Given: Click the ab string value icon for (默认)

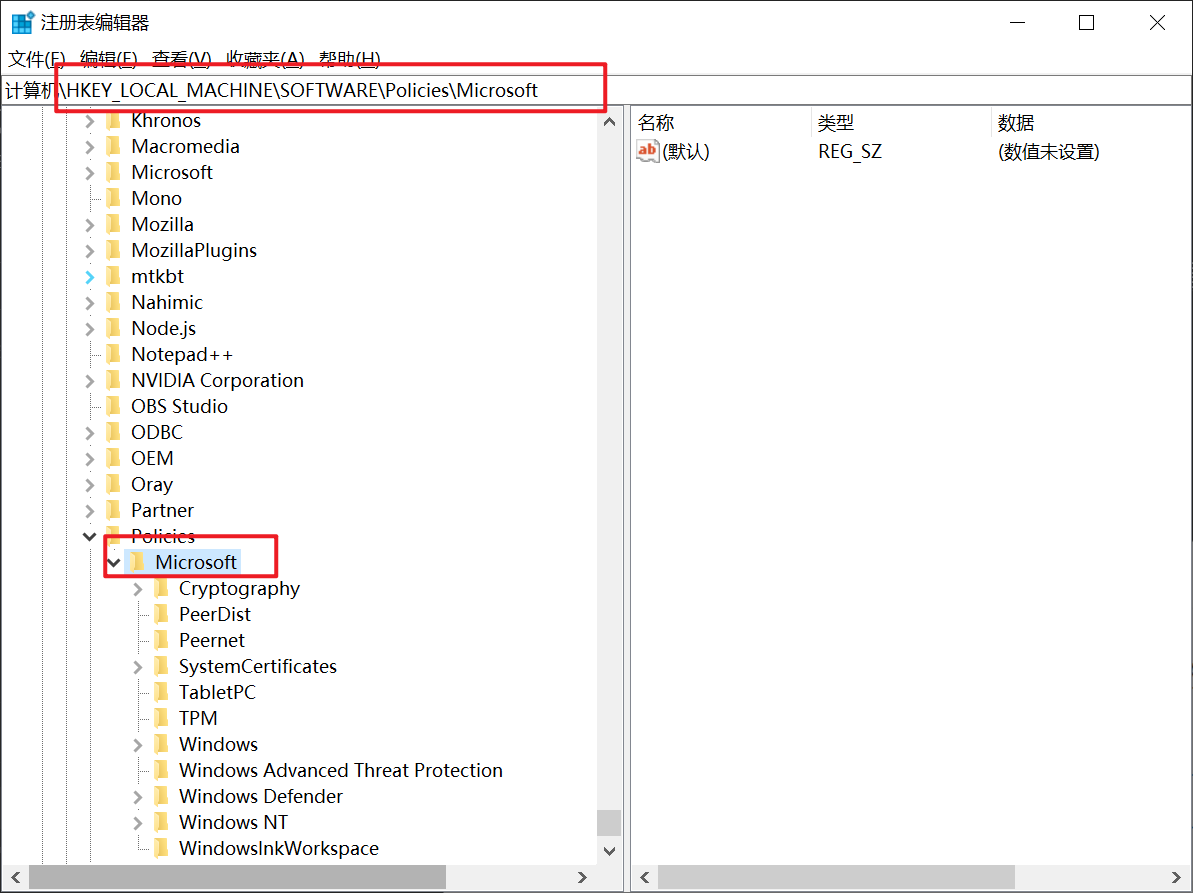Looking at the screenshot, I should coord(647,151).
